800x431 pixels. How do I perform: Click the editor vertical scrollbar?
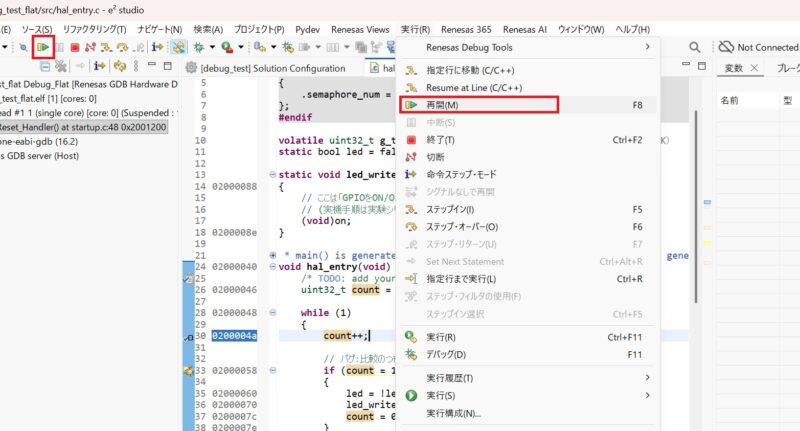694,200
